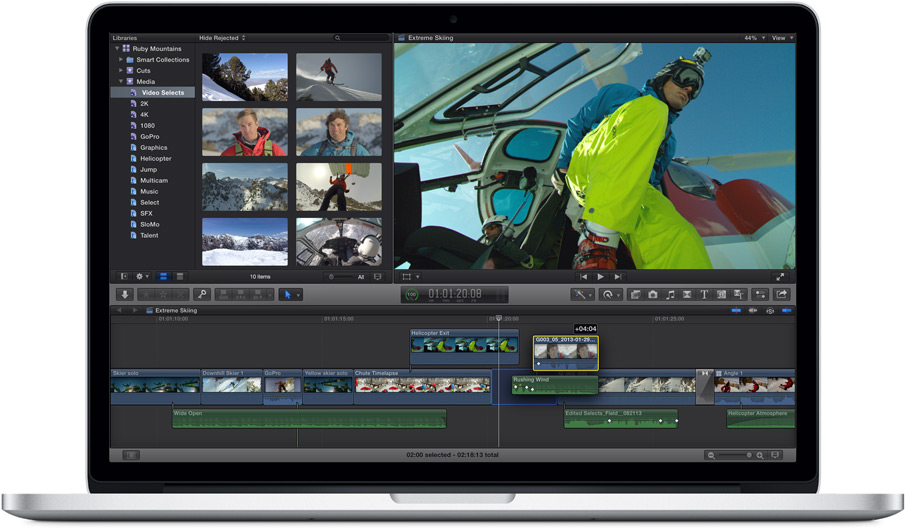The height and width of the screenshot is (530, 905).
Task: Show the Effects browser icon
Action: (635, 294)
